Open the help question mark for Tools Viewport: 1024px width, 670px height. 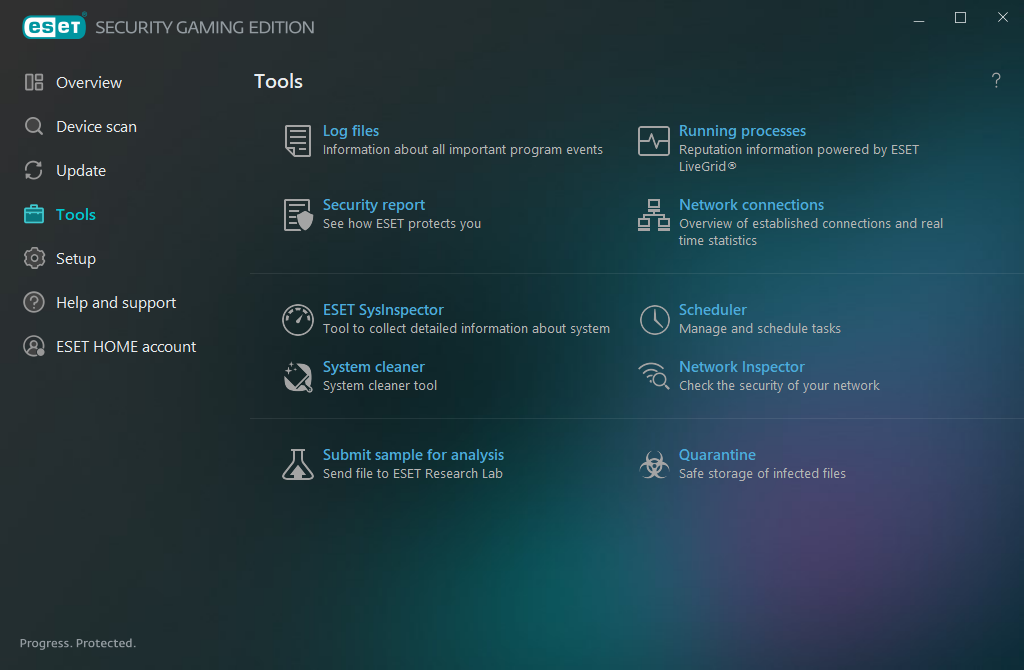coord(996,80)
